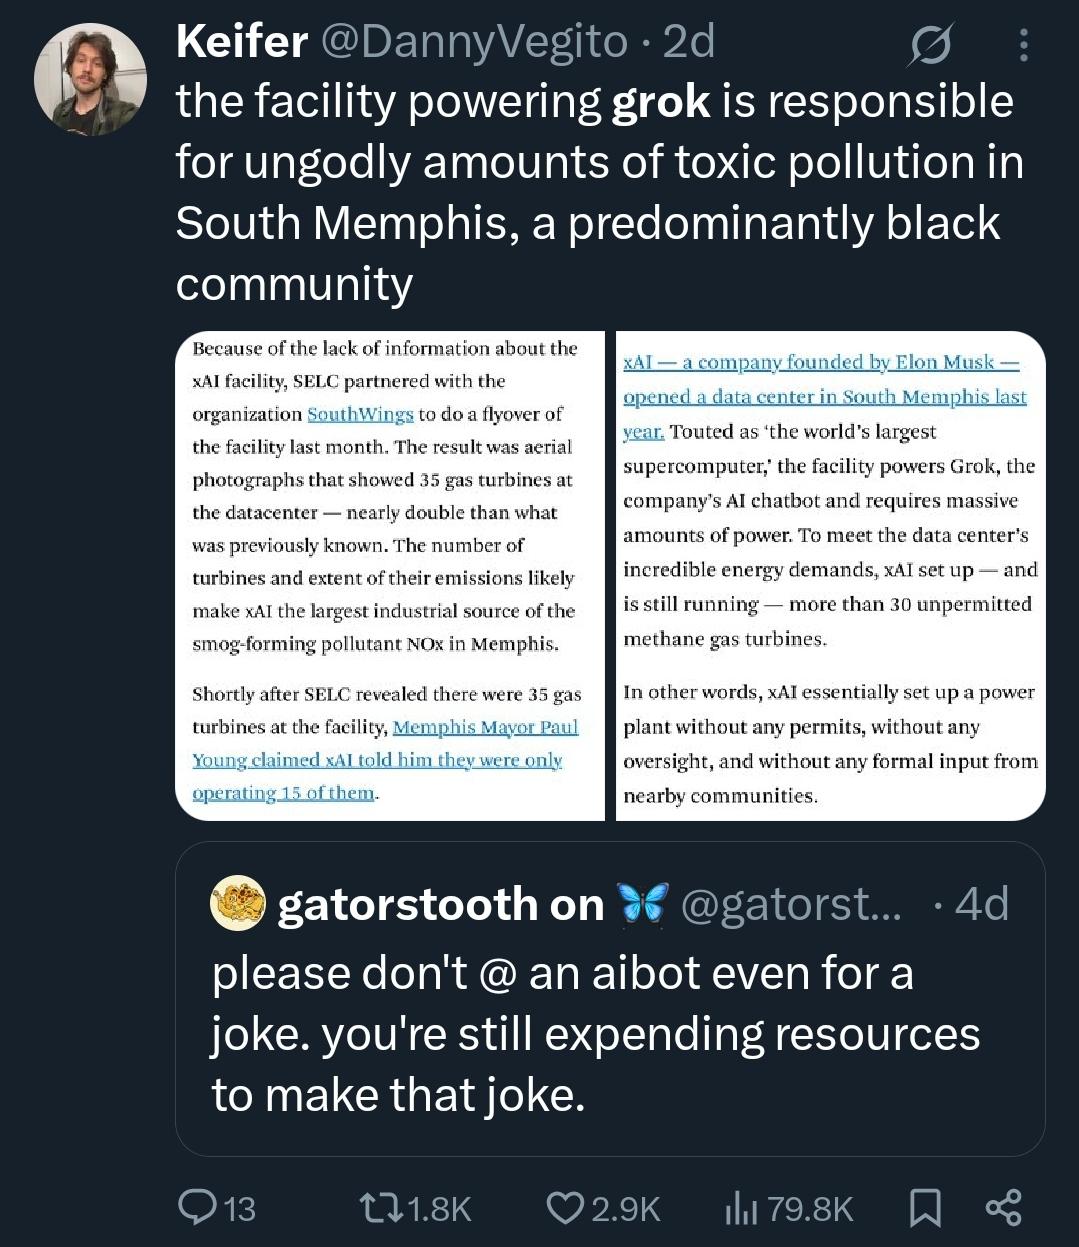Click the Keifer display name
Screen dimensions: 1079x1247
pyautogui.click(x=241, y=41)
